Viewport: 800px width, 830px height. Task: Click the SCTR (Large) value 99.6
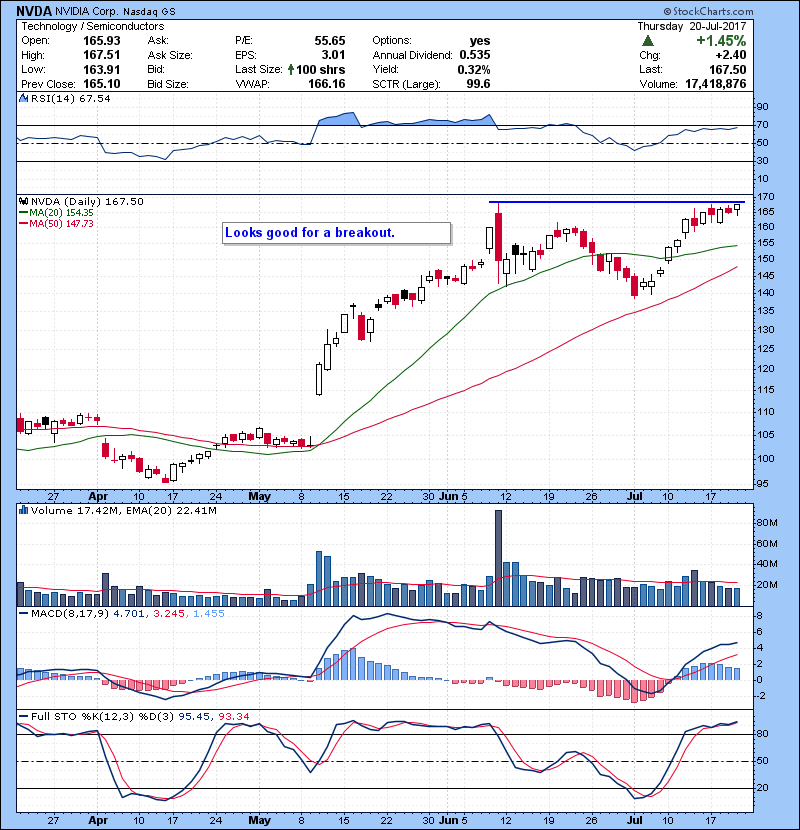(479, 84)
